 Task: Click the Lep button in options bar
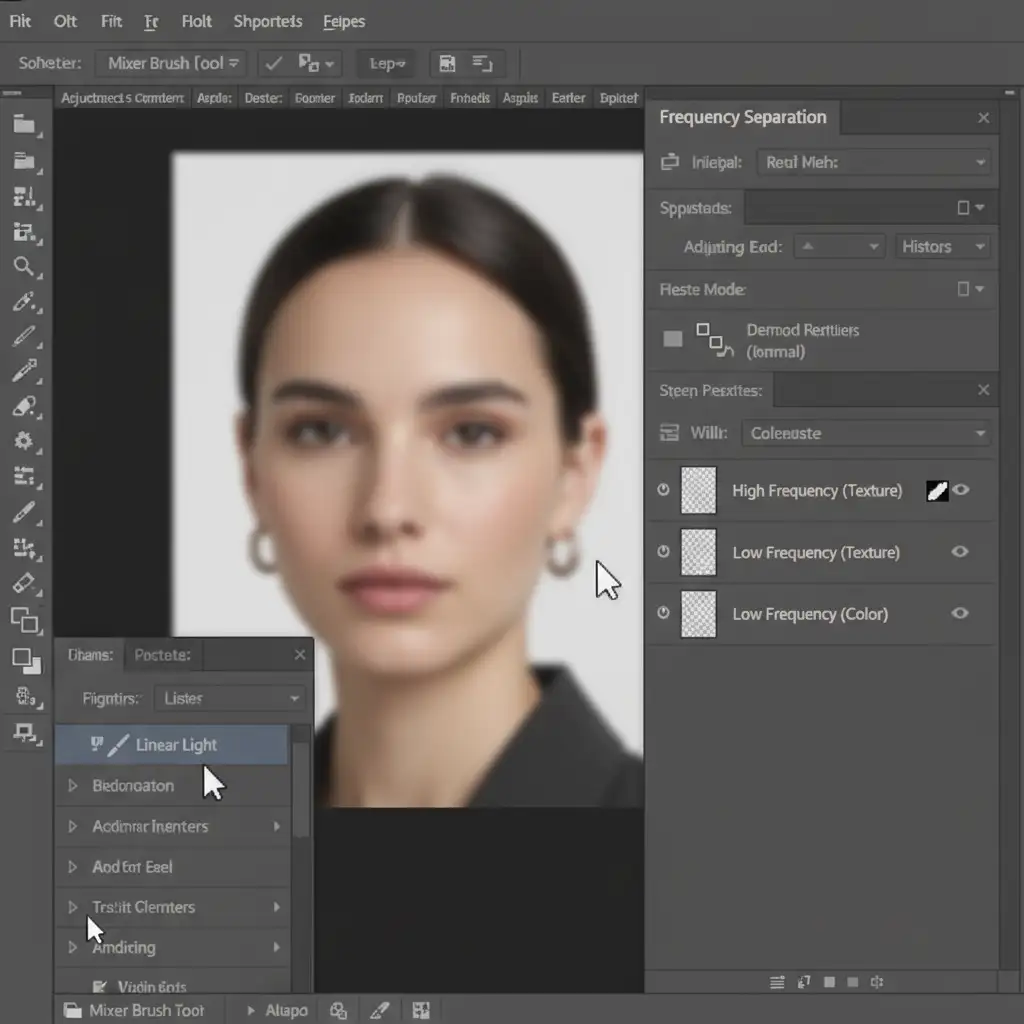387,64
